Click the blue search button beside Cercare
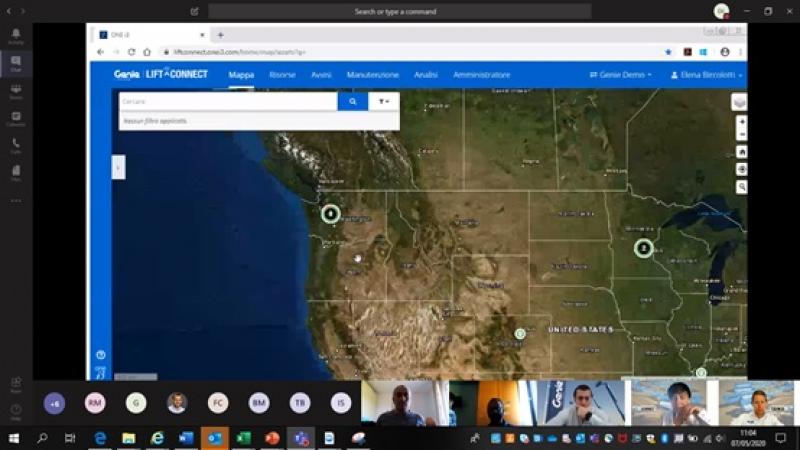800x450 pixels. point(353,102)
